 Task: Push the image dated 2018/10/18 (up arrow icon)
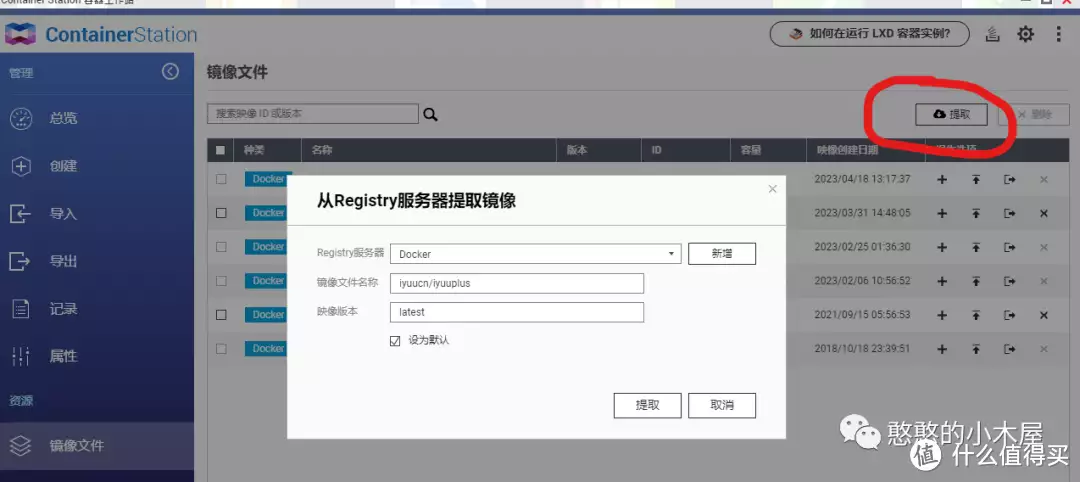pyautogui.click(x=975, y=349)
